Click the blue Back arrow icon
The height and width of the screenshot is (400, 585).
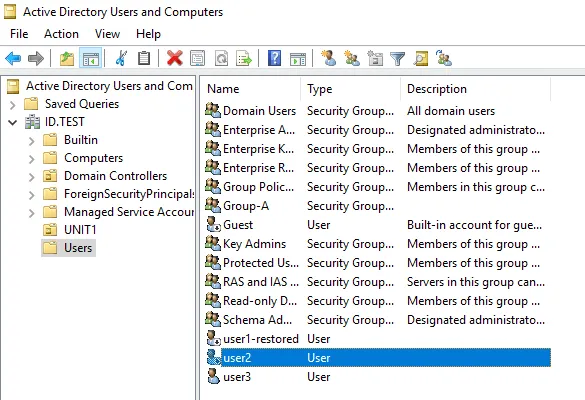point(13,58)
